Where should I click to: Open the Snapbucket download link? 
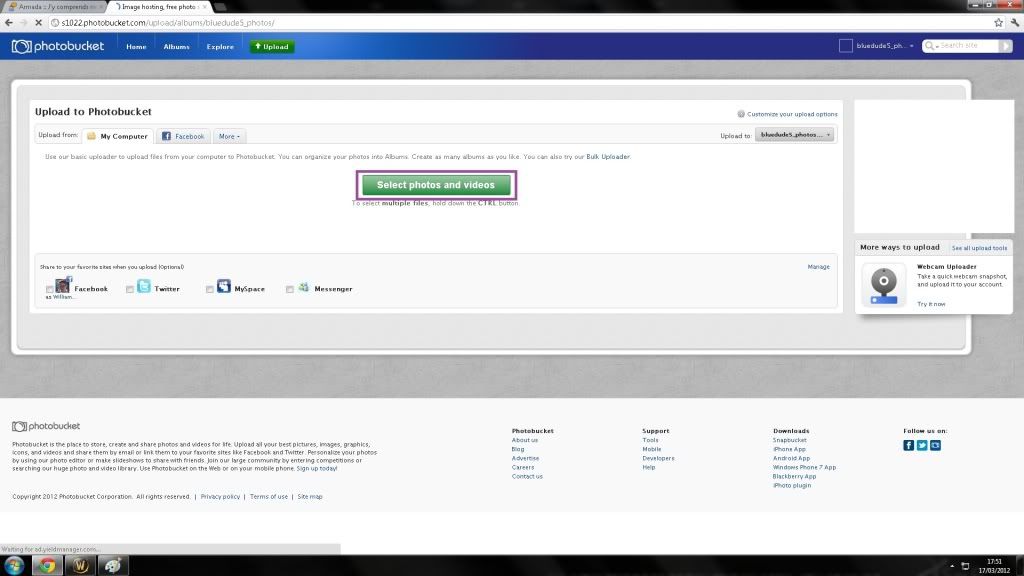pos(790,440)
